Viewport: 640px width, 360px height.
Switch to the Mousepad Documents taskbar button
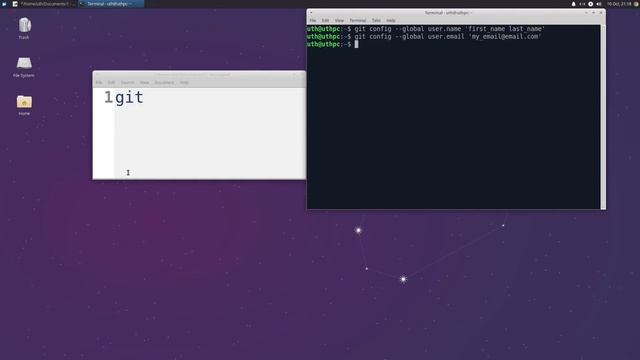coord(44,4)
